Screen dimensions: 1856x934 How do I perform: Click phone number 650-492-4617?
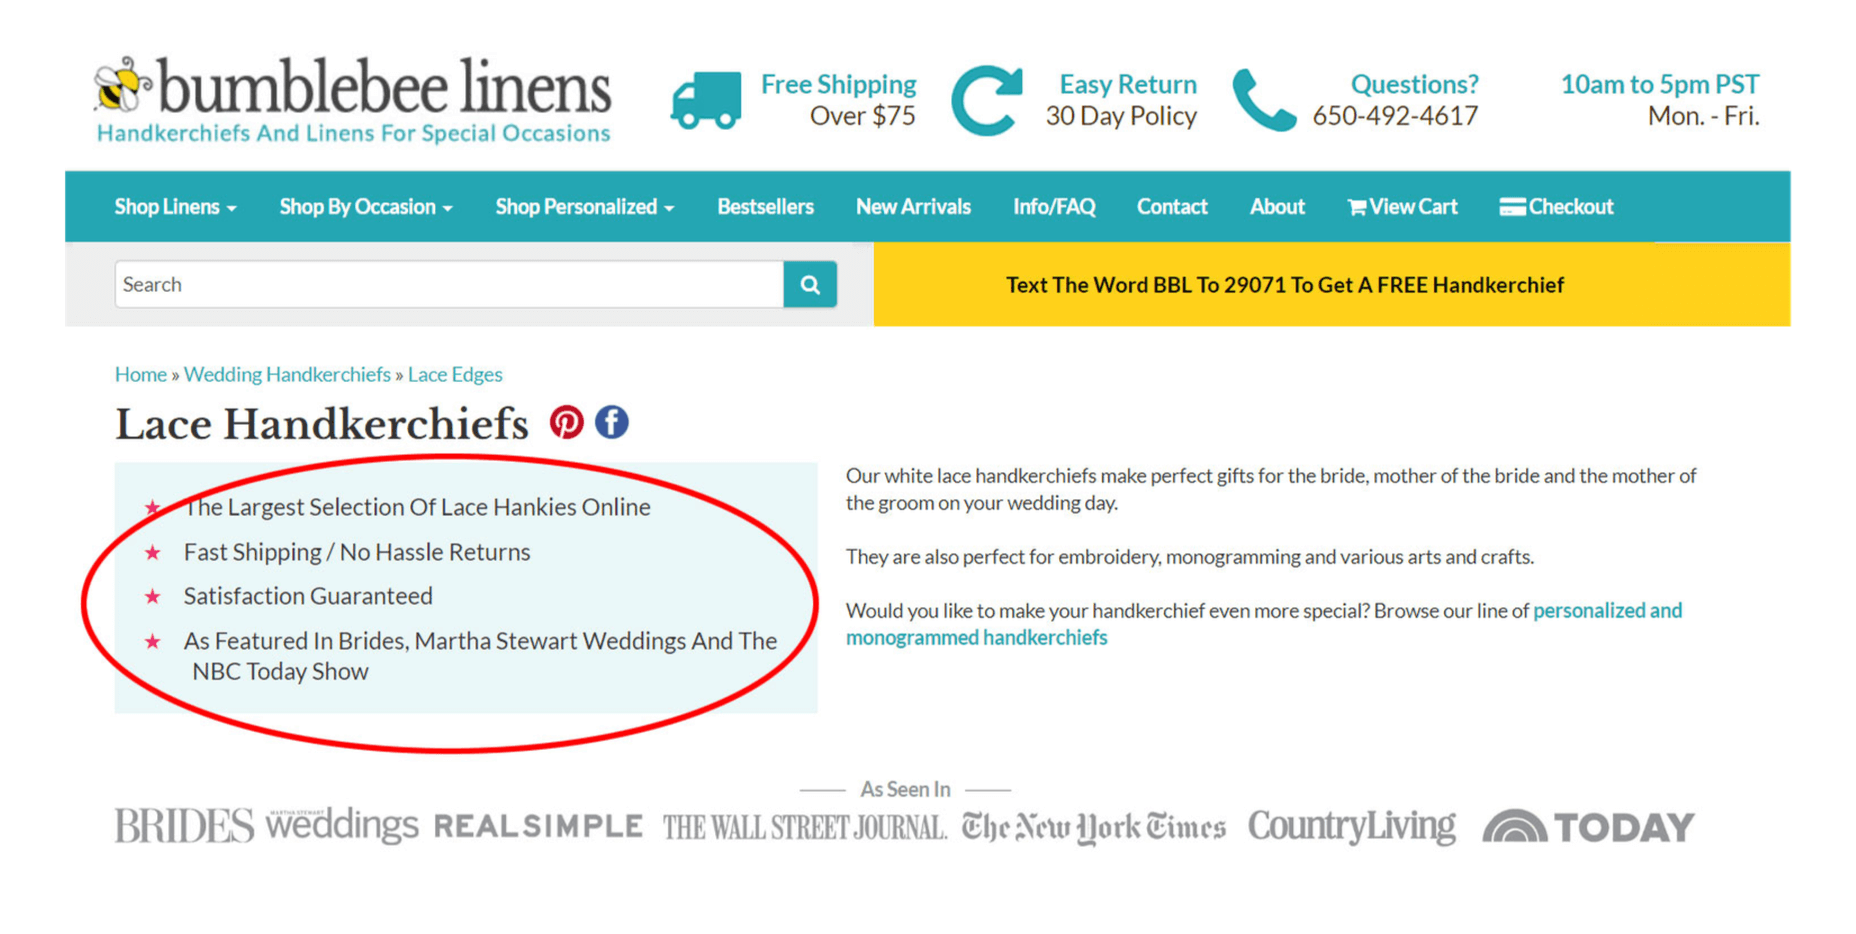pyautogui.click(x=1395, y=116)
